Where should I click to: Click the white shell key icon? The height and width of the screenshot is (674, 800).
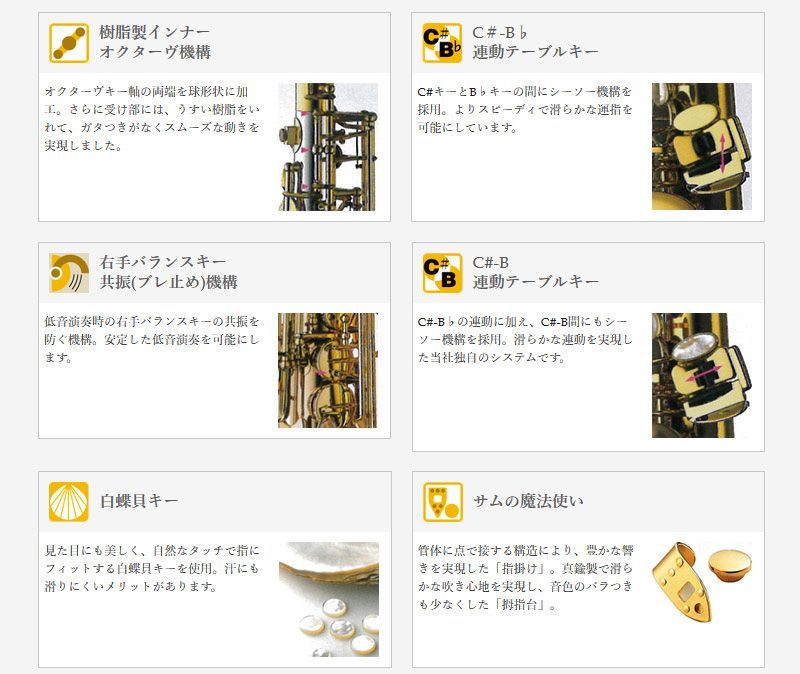(69, 502)
